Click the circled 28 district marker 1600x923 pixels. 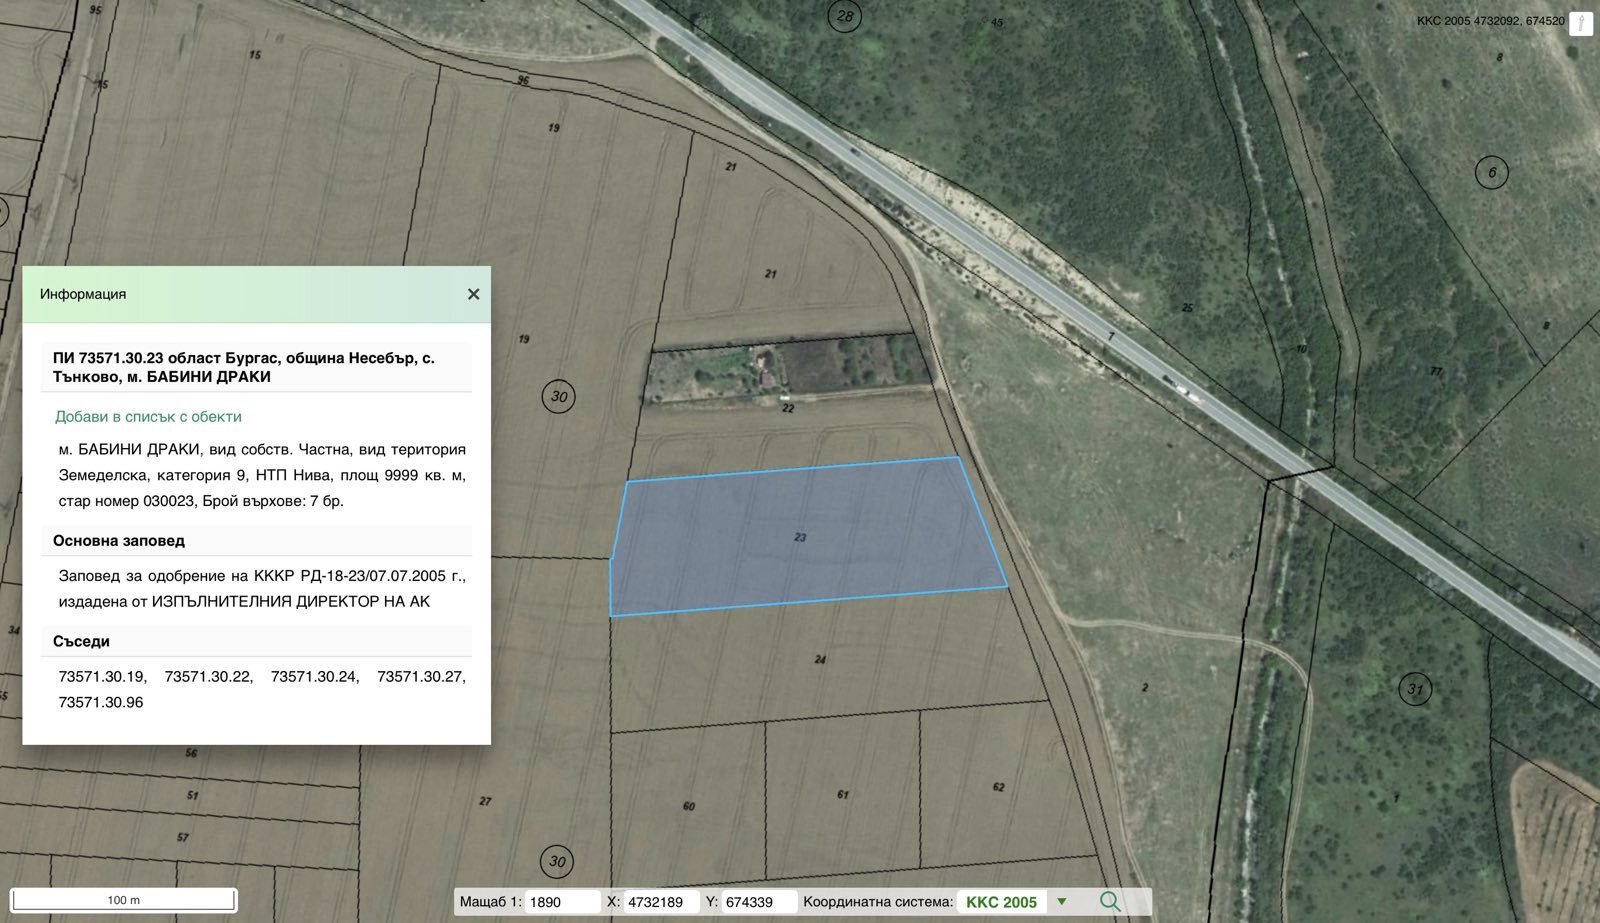pyautogui.click(x=846, y=16)
